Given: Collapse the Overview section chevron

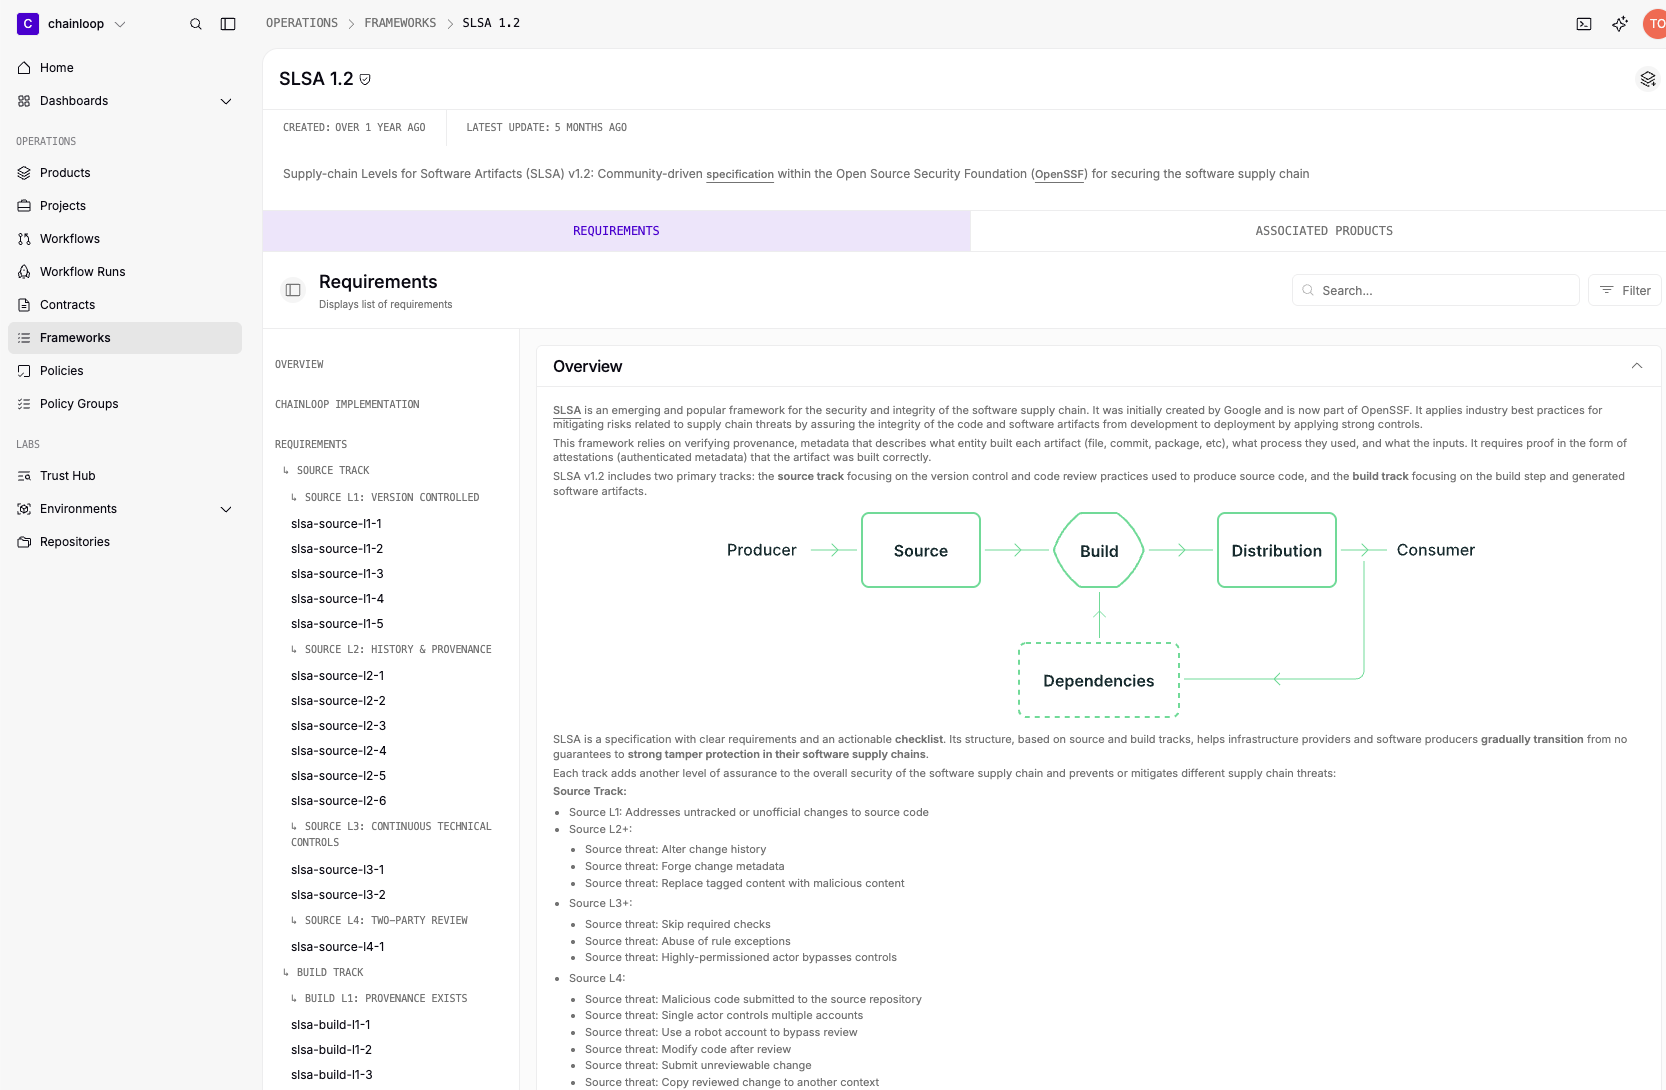Looking at the screenshot, I should pos(1637,366).
